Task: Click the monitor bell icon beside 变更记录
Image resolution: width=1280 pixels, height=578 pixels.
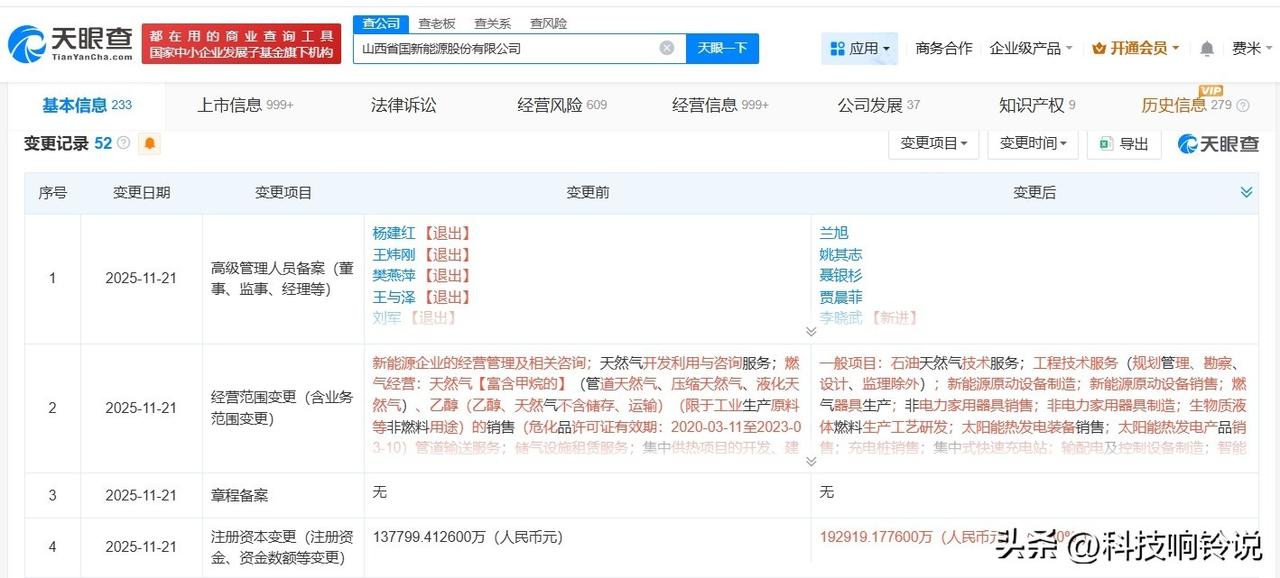Action: point(149,143)
